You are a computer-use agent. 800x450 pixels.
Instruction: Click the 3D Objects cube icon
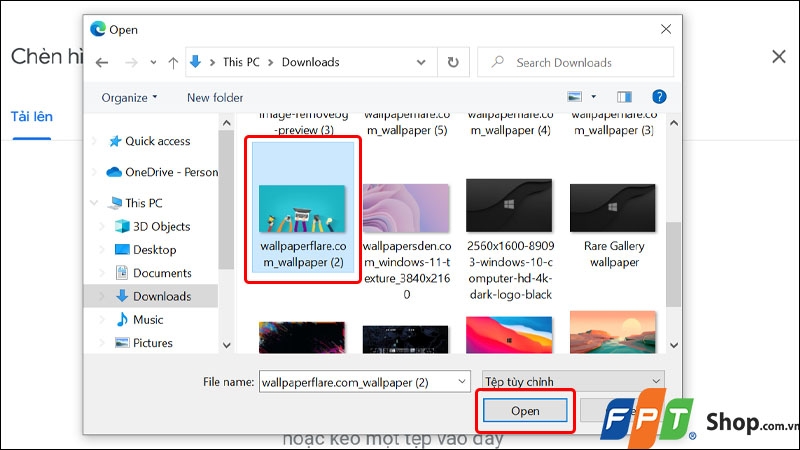coord(122,226)
